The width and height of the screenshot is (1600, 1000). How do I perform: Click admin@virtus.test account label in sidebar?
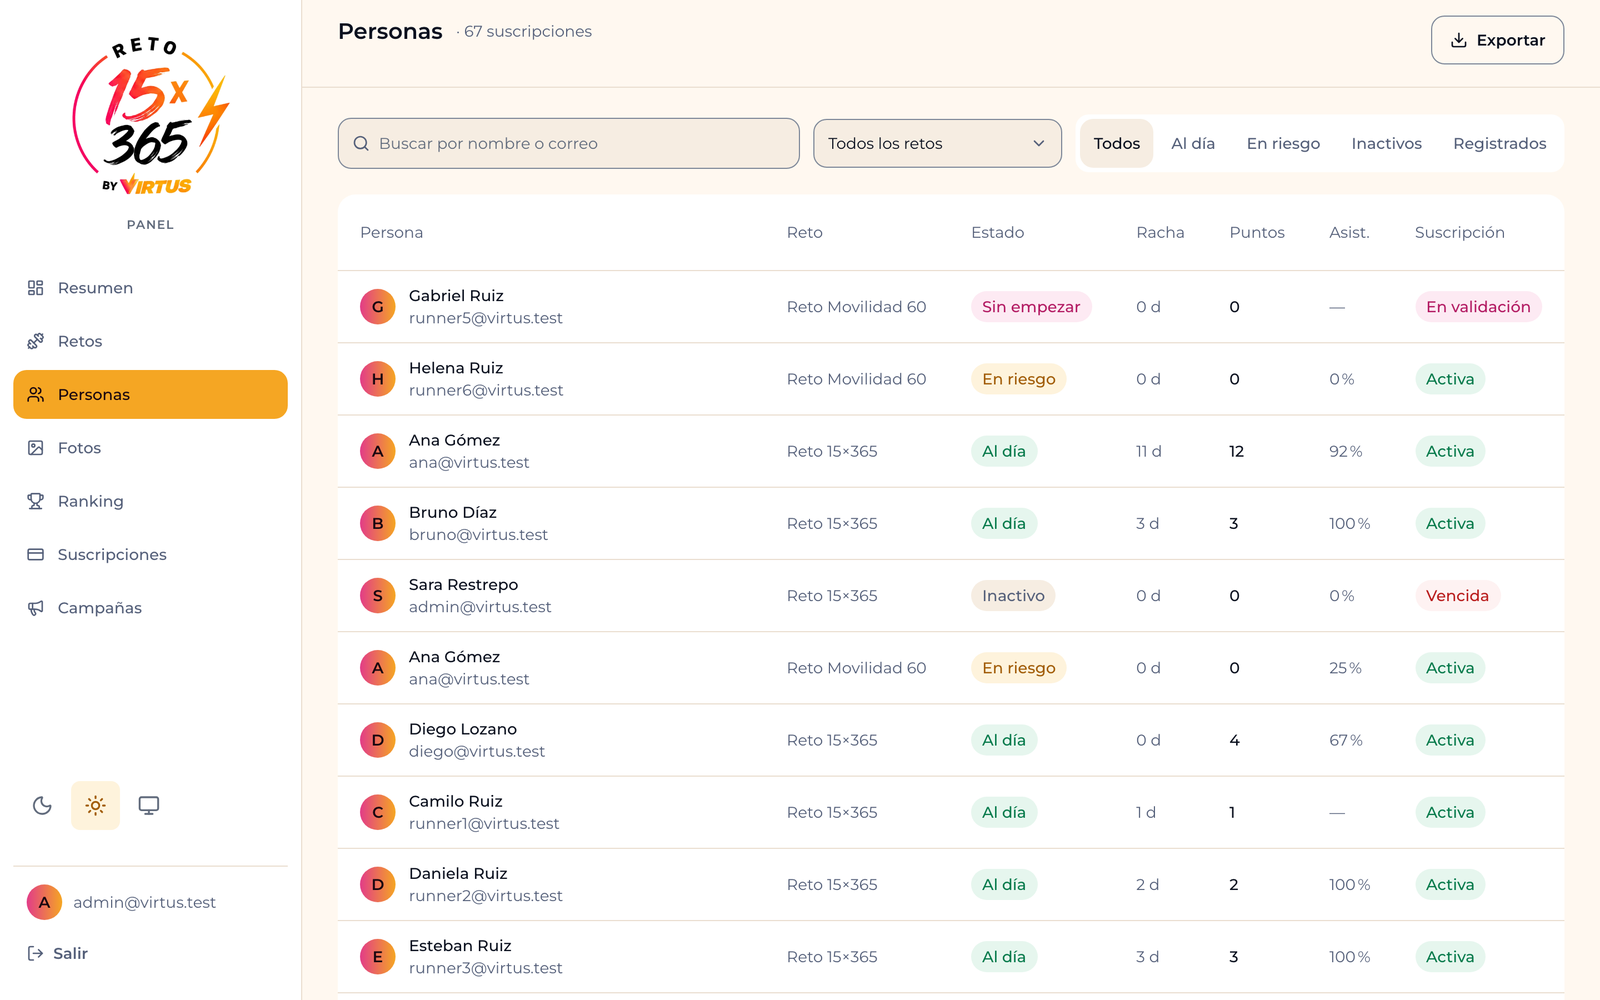[x=144, y=902]
